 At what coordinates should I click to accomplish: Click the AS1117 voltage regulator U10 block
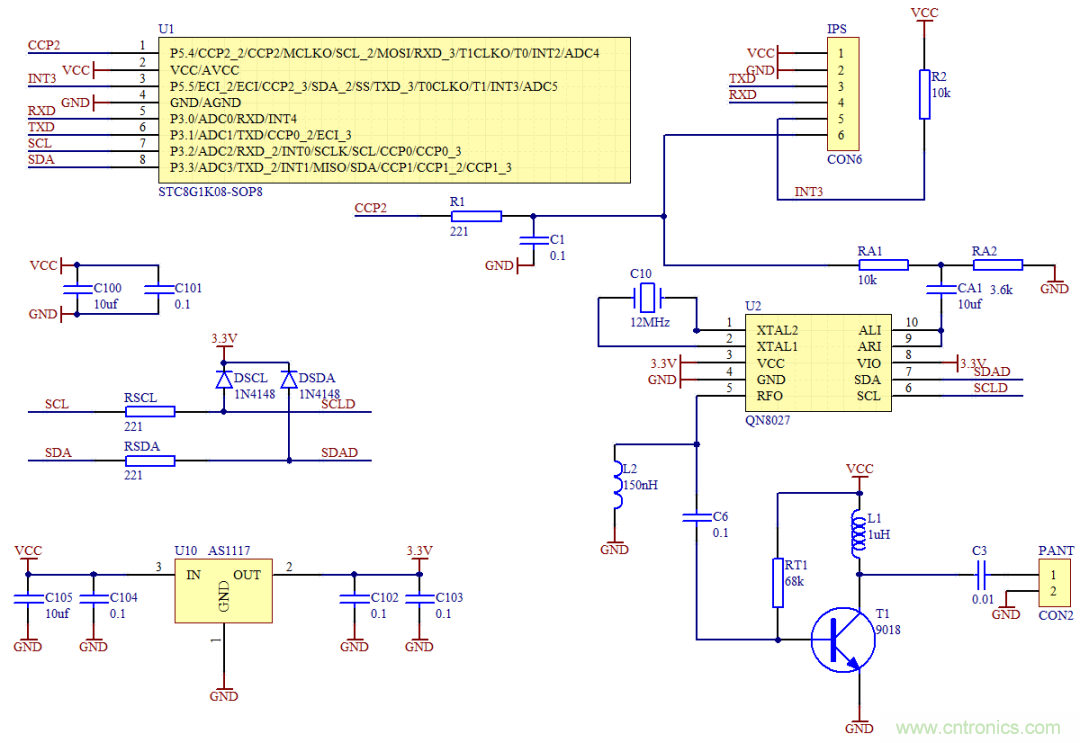coord(223,589)
